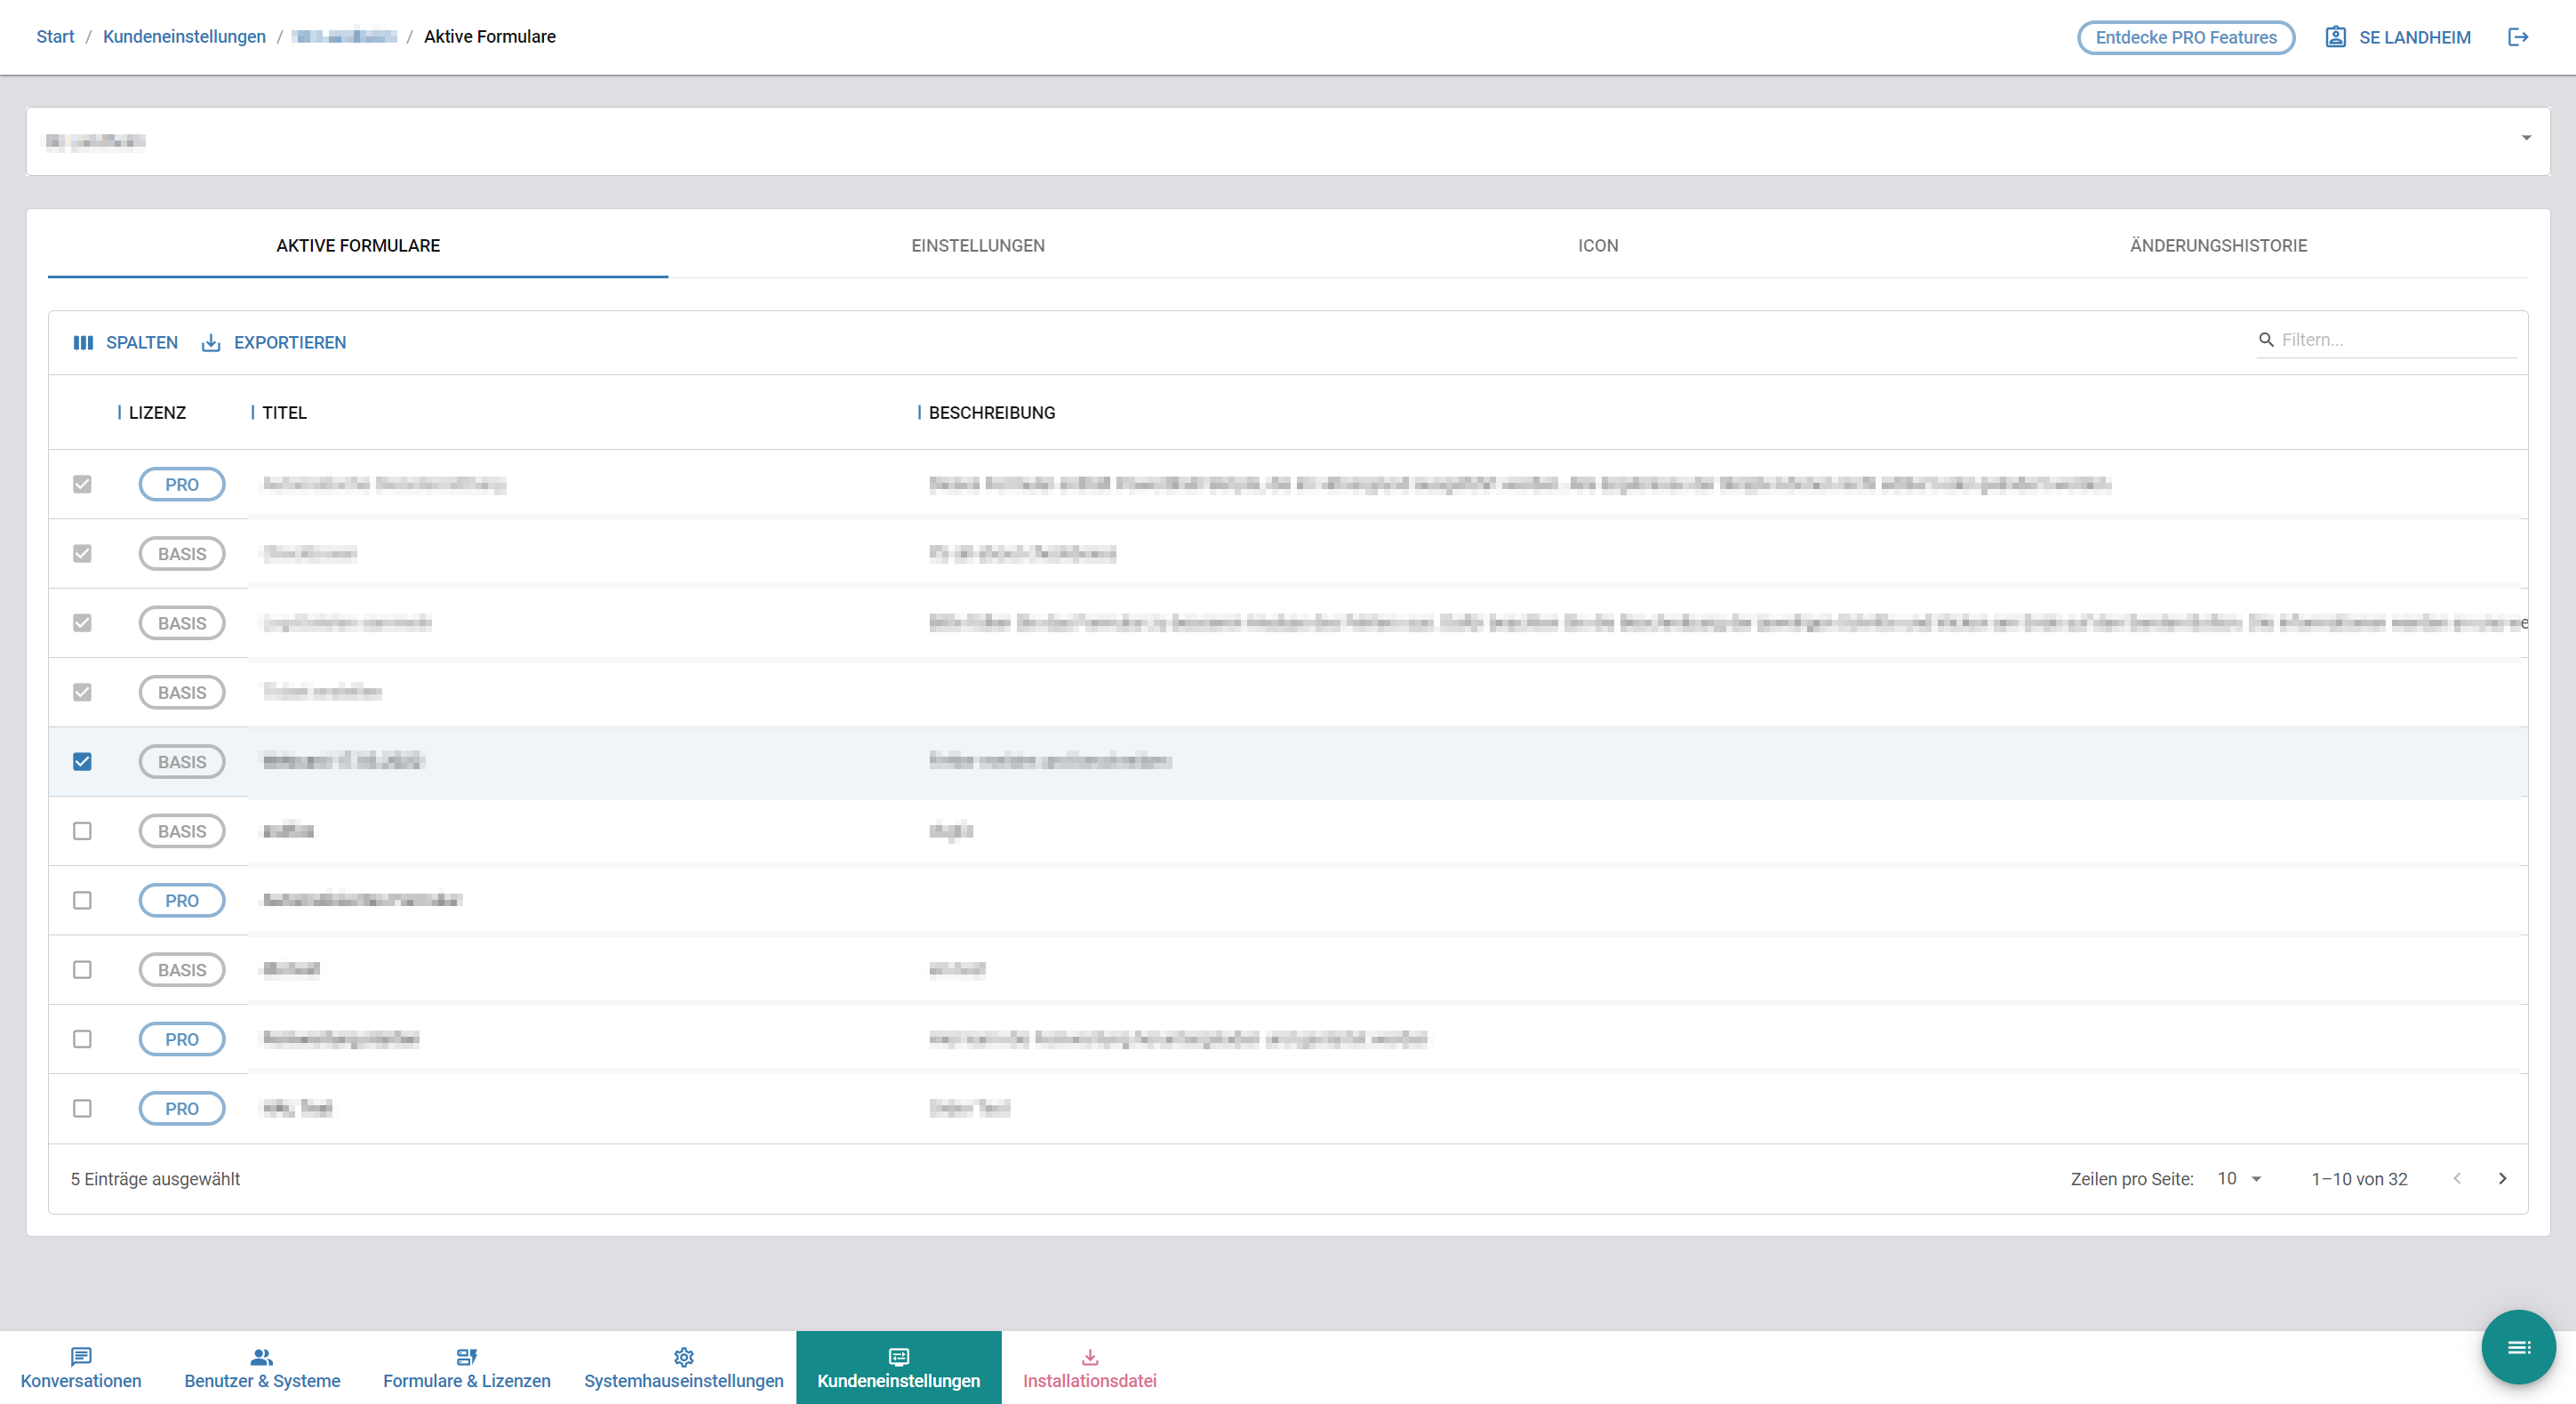Uncheck the selected fifth row checkbox

82,761
